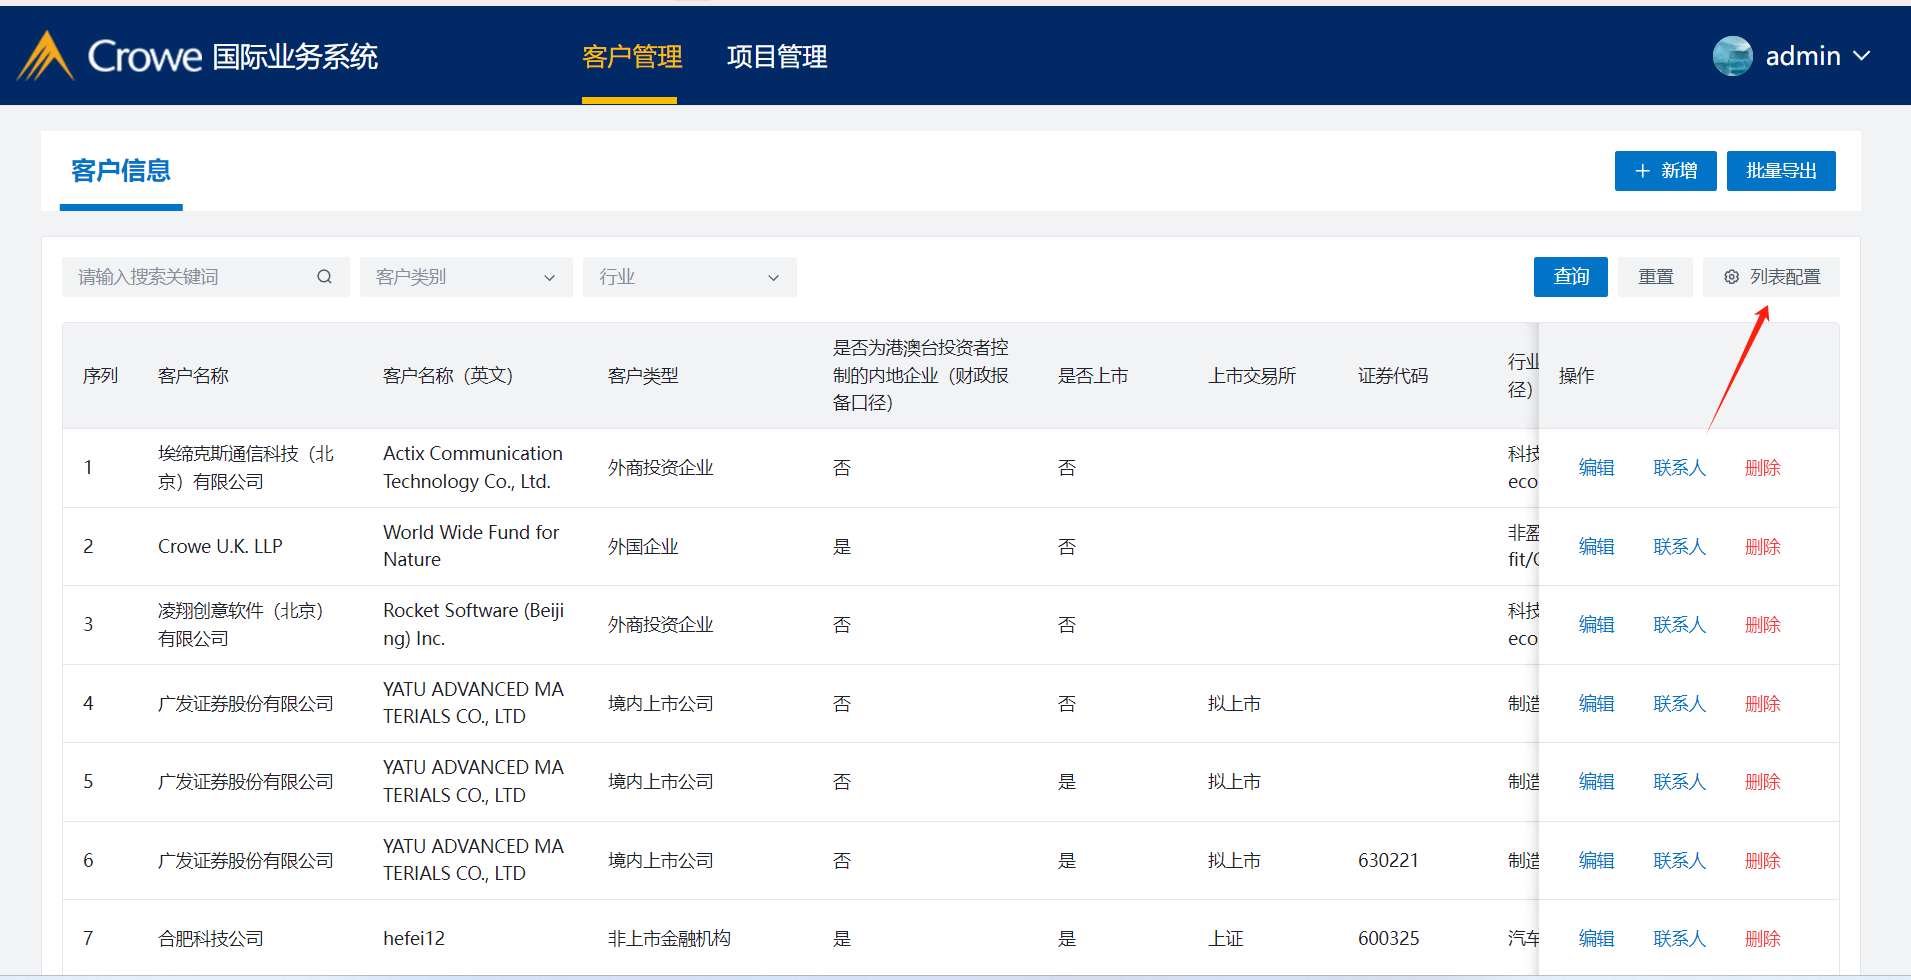Focus the keyword search input field
The height and width of the screenshot is (980, 1911).
(x=190, y=277)
